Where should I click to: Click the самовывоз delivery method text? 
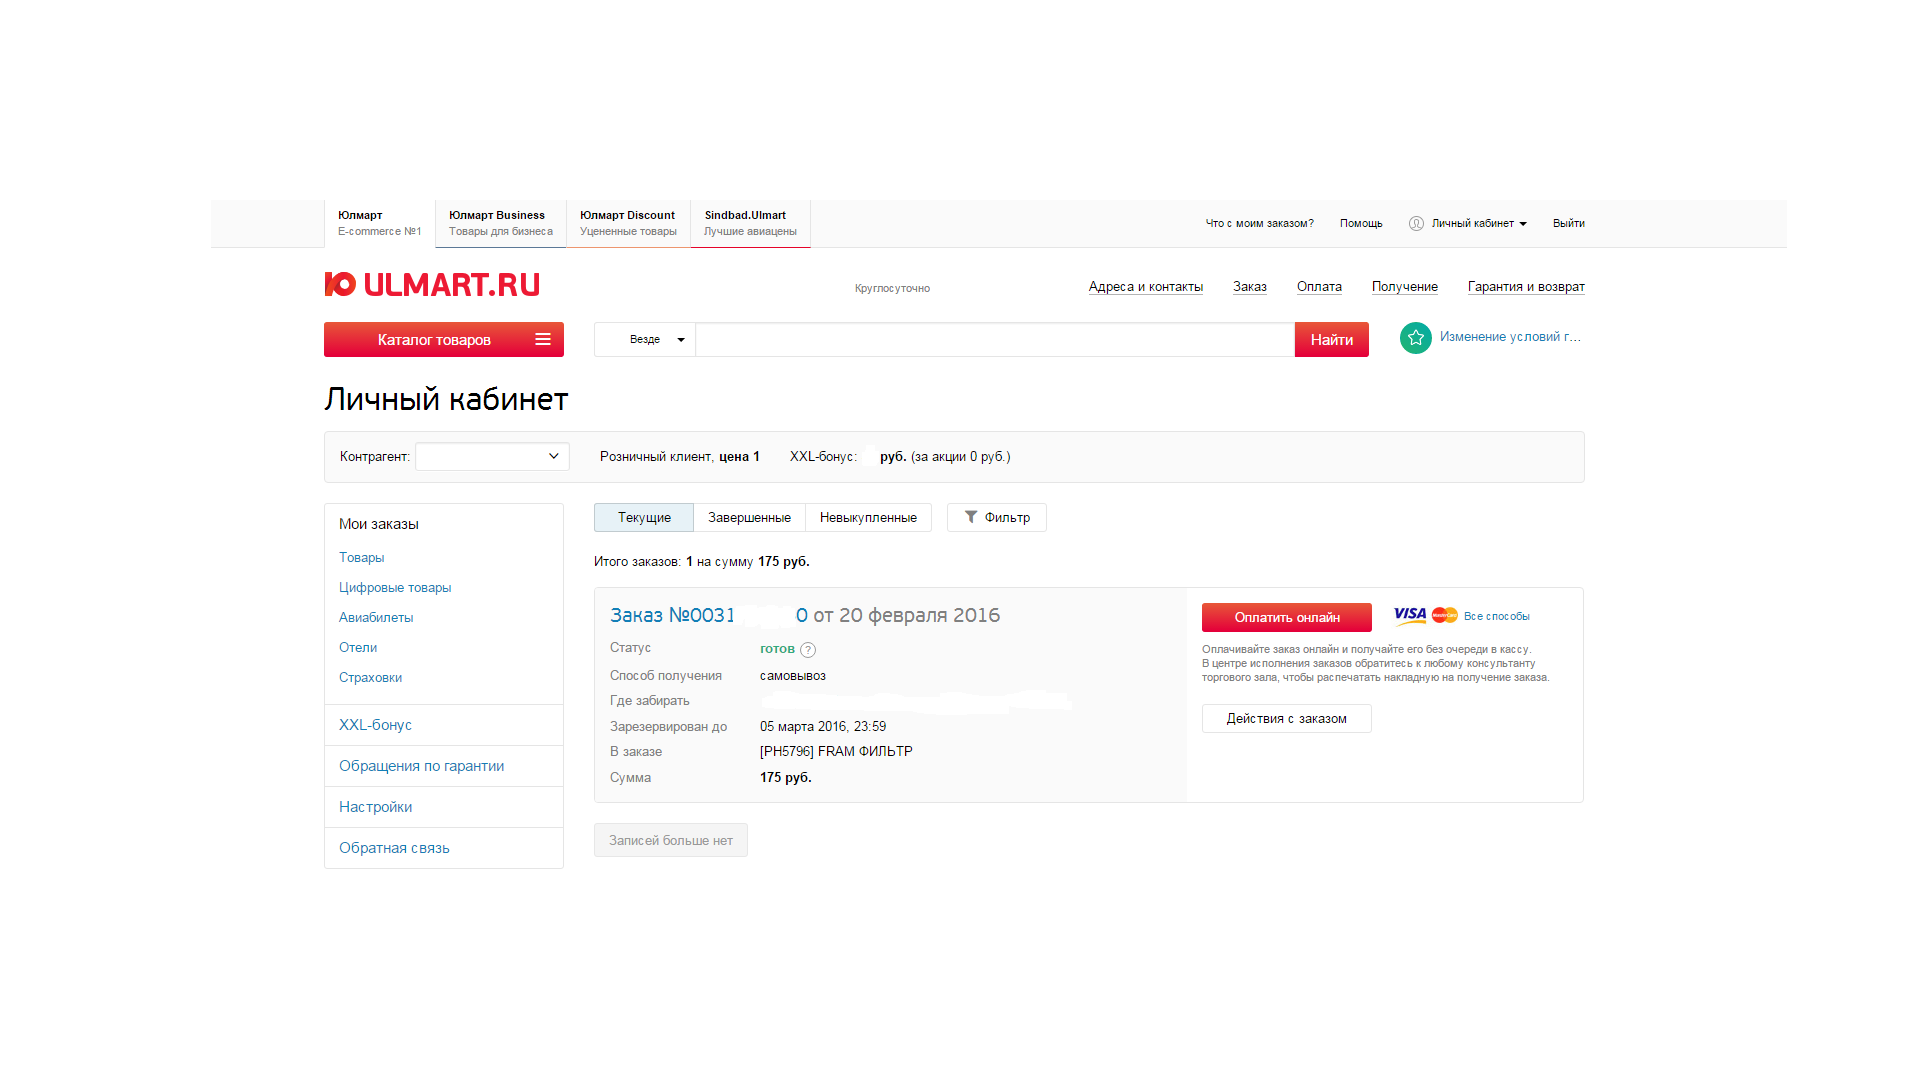point(793,675)
